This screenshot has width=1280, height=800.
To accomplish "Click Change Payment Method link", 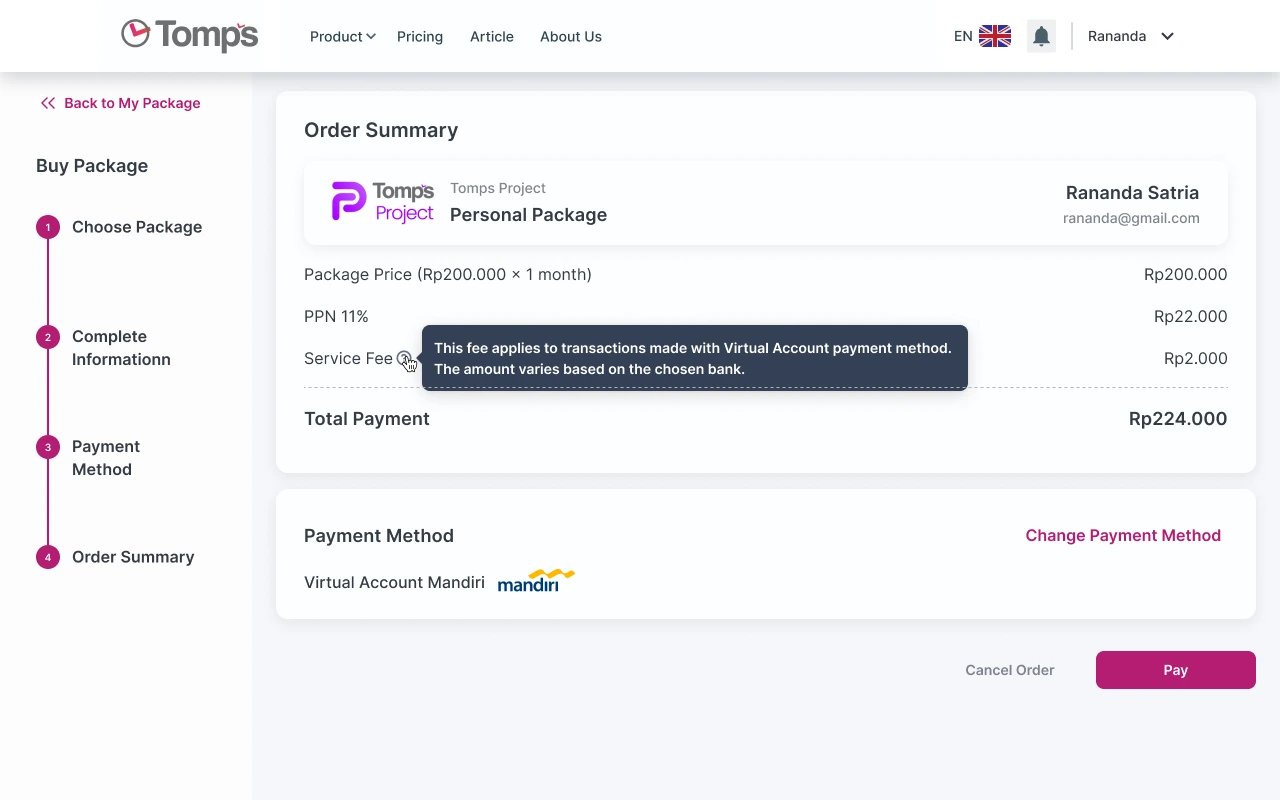I will point(1122,536).
